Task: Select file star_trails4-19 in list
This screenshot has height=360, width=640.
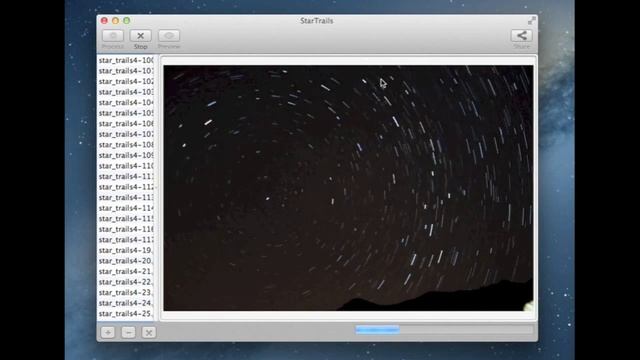Action: pos(126,251)
